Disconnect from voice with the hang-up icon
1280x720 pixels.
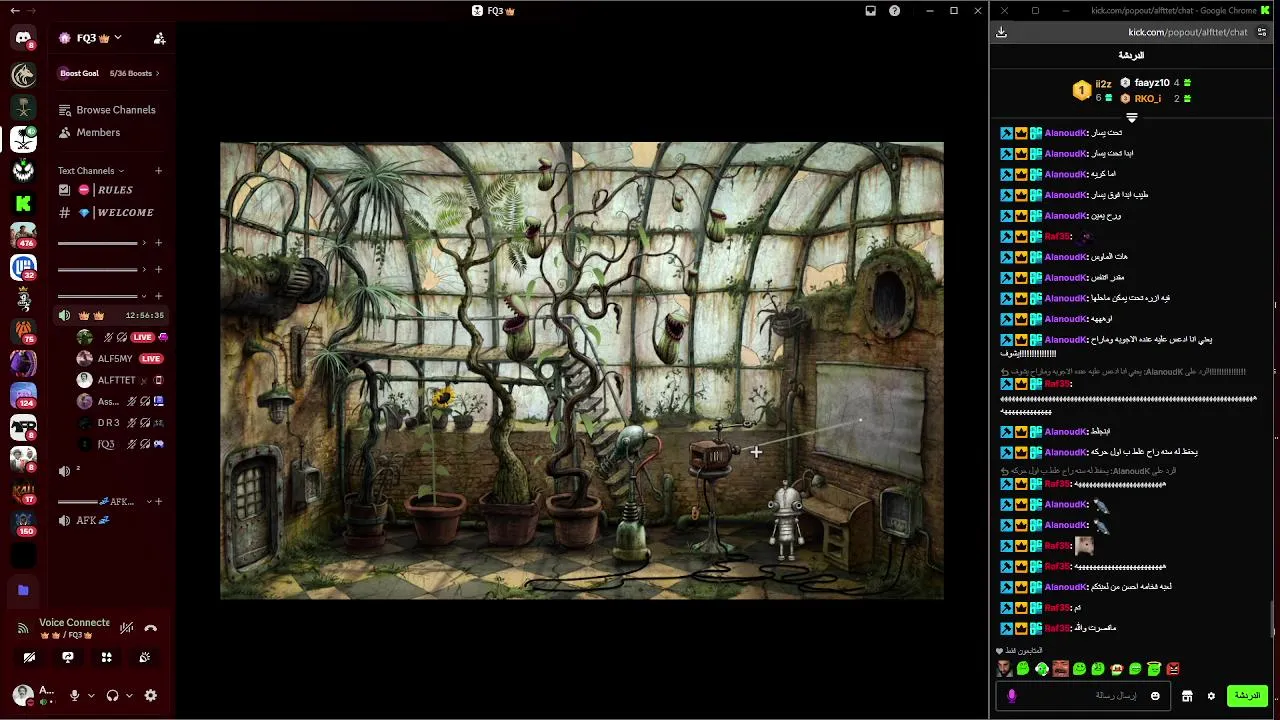pyautogui.click(x=151, y=628)
